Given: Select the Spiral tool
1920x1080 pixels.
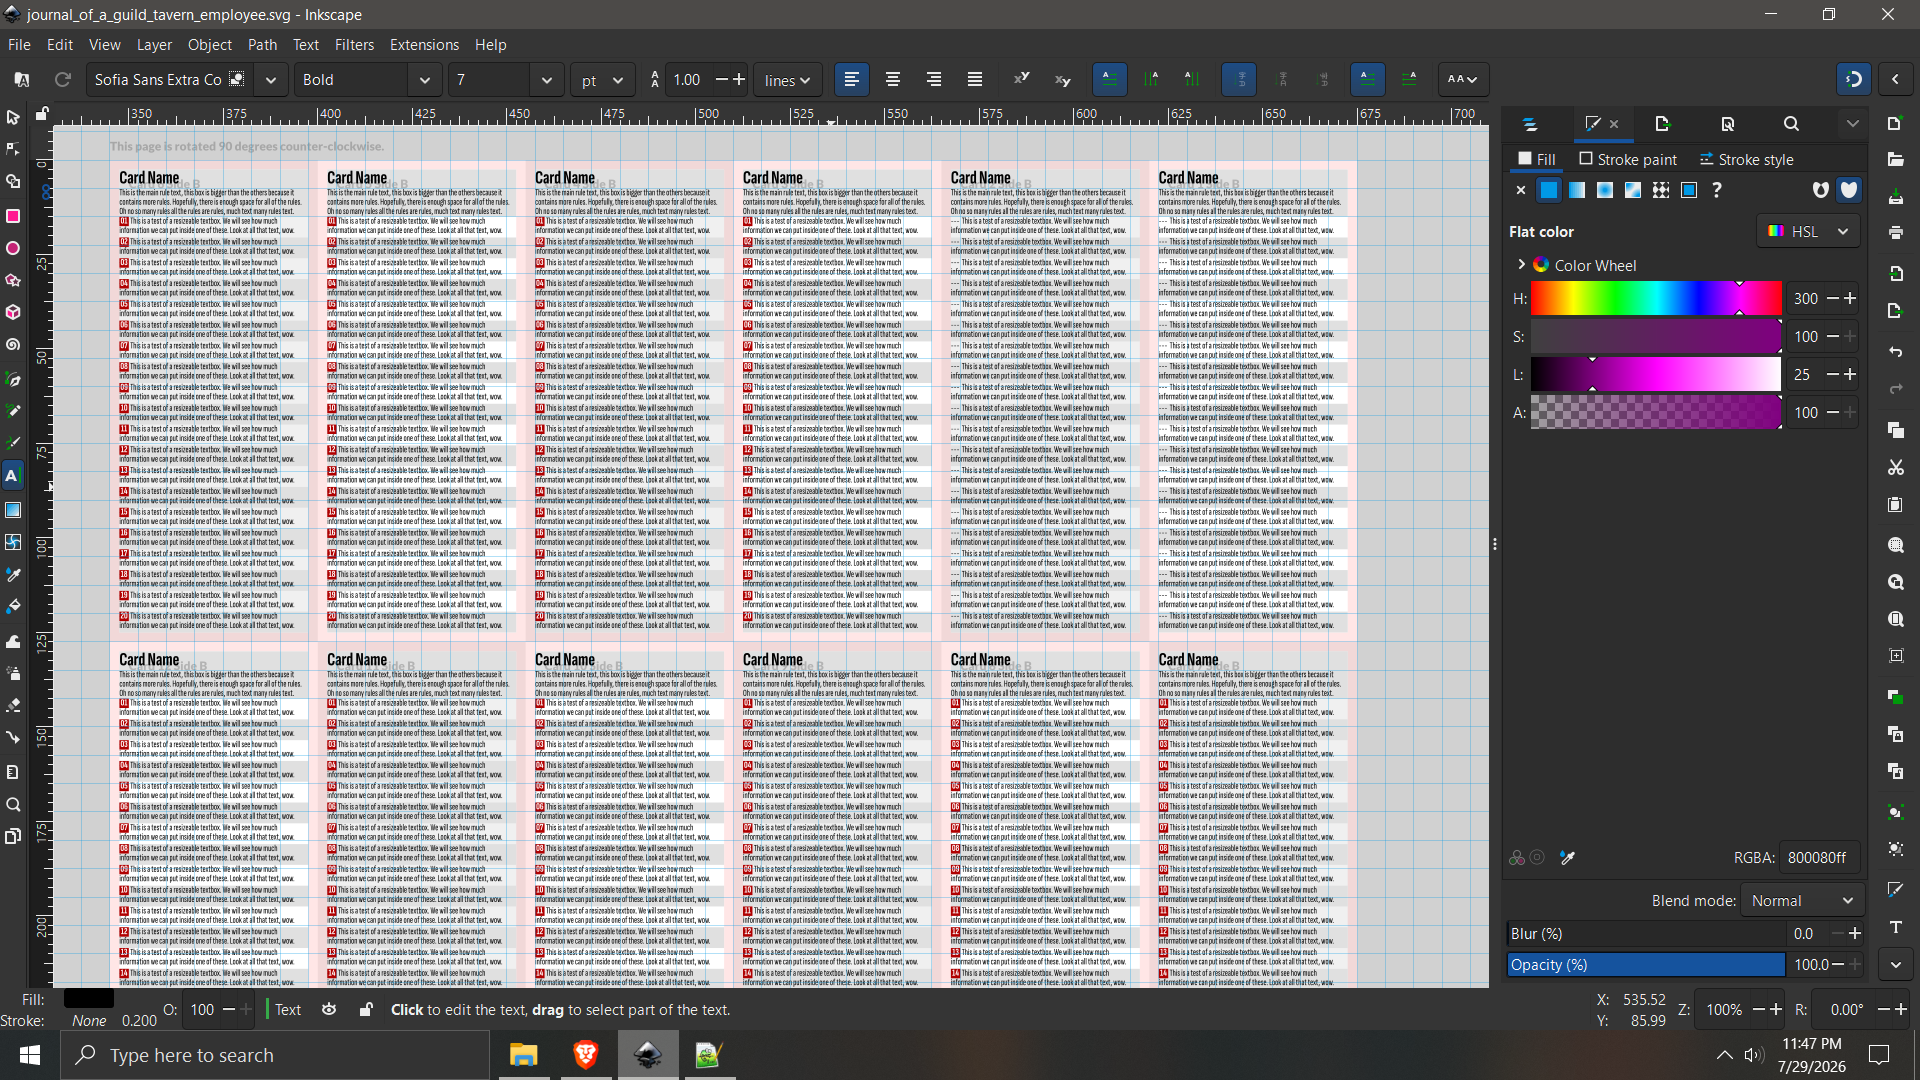Looking at the screenshot, I should [13, 346].
